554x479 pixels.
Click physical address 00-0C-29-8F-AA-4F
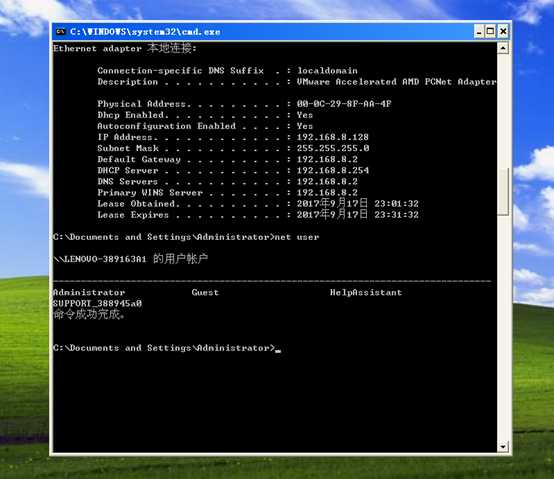344,104
